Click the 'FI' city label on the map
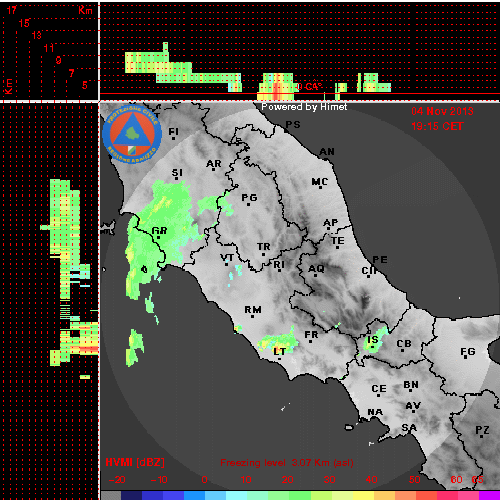500x500 pixels. coord(173,131)
